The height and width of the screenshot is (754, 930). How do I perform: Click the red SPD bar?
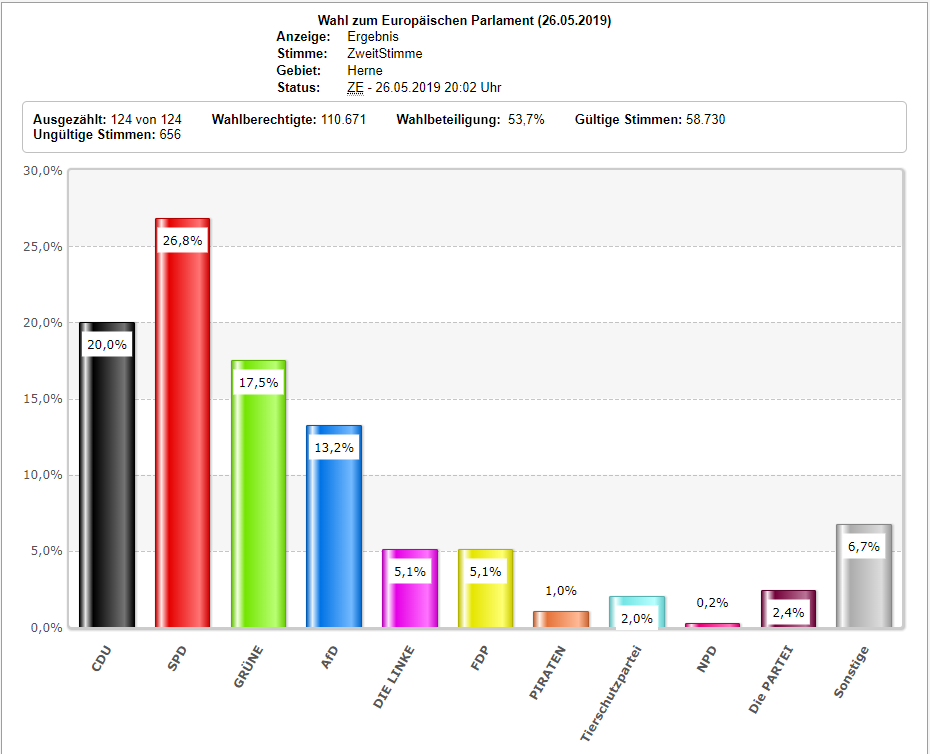[183, 423]
